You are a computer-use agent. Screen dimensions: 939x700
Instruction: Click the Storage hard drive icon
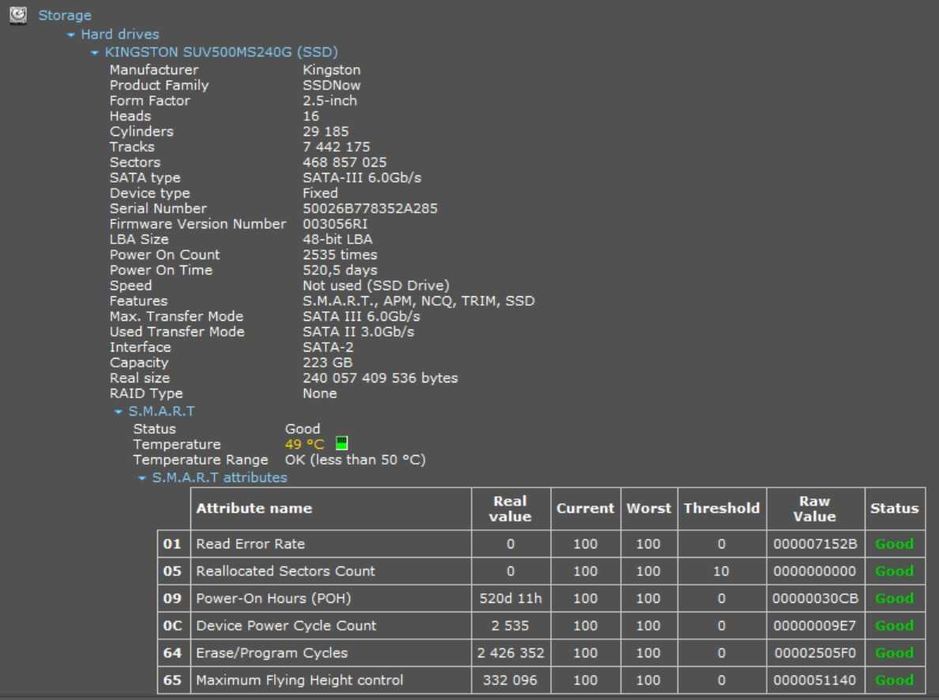(18, 14)
